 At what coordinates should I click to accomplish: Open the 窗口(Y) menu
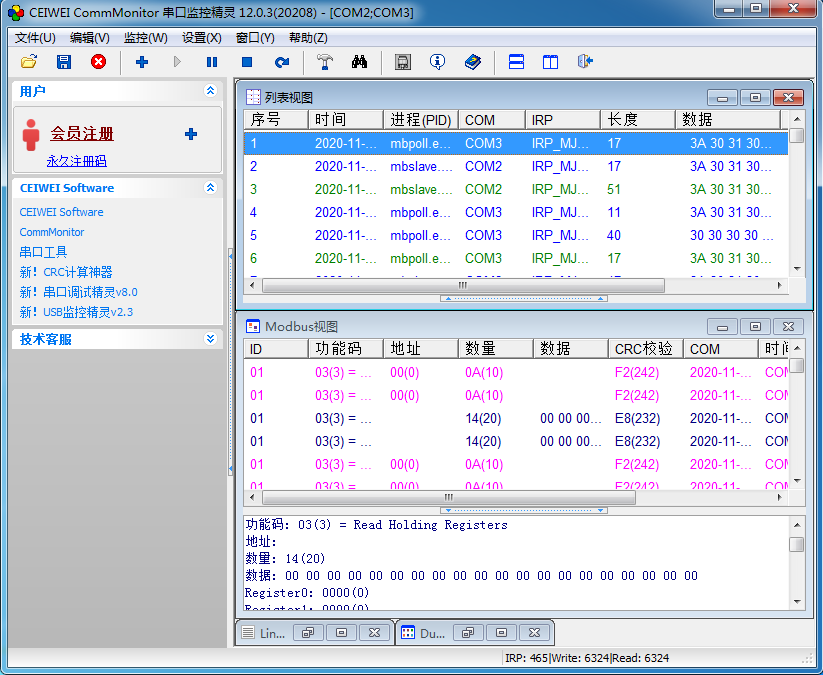pos(255,38)
